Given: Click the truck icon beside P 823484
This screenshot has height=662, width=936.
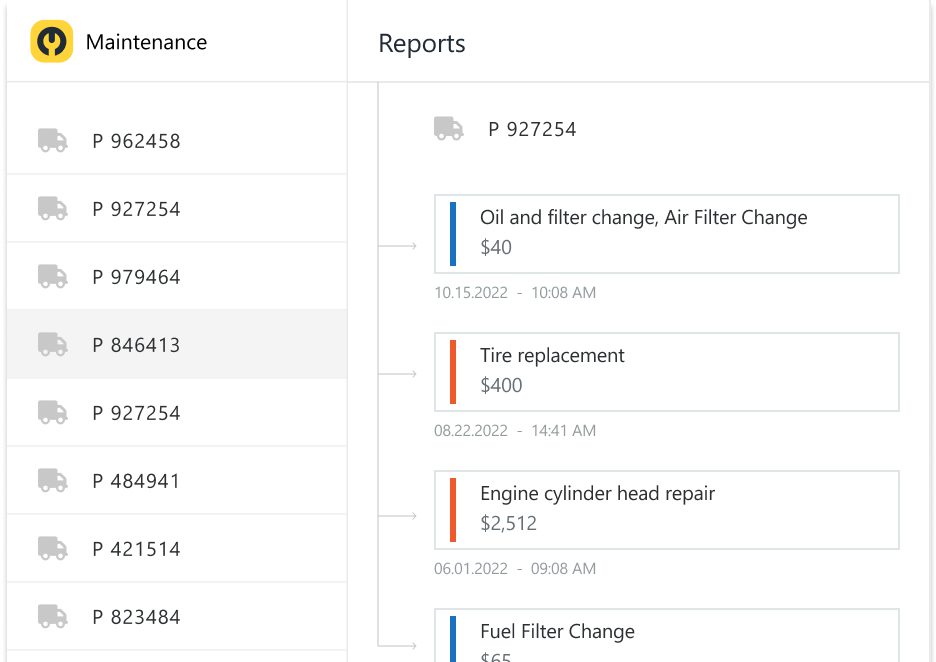Looking at the screenshot, I should click(52, 617).
